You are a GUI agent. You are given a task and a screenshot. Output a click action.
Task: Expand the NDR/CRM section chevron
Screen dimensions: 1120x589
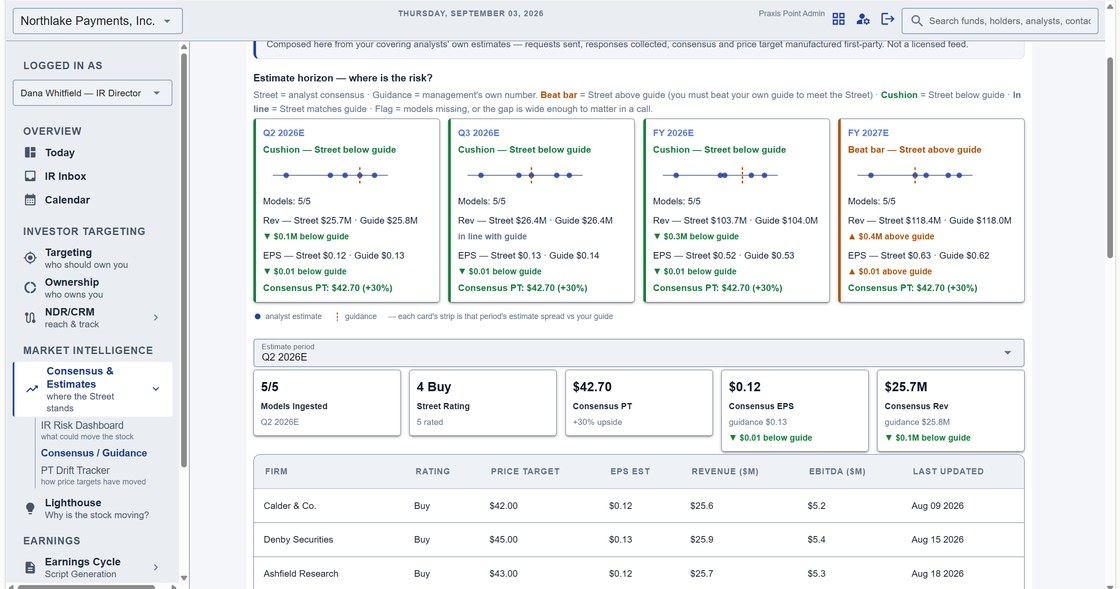156,318
